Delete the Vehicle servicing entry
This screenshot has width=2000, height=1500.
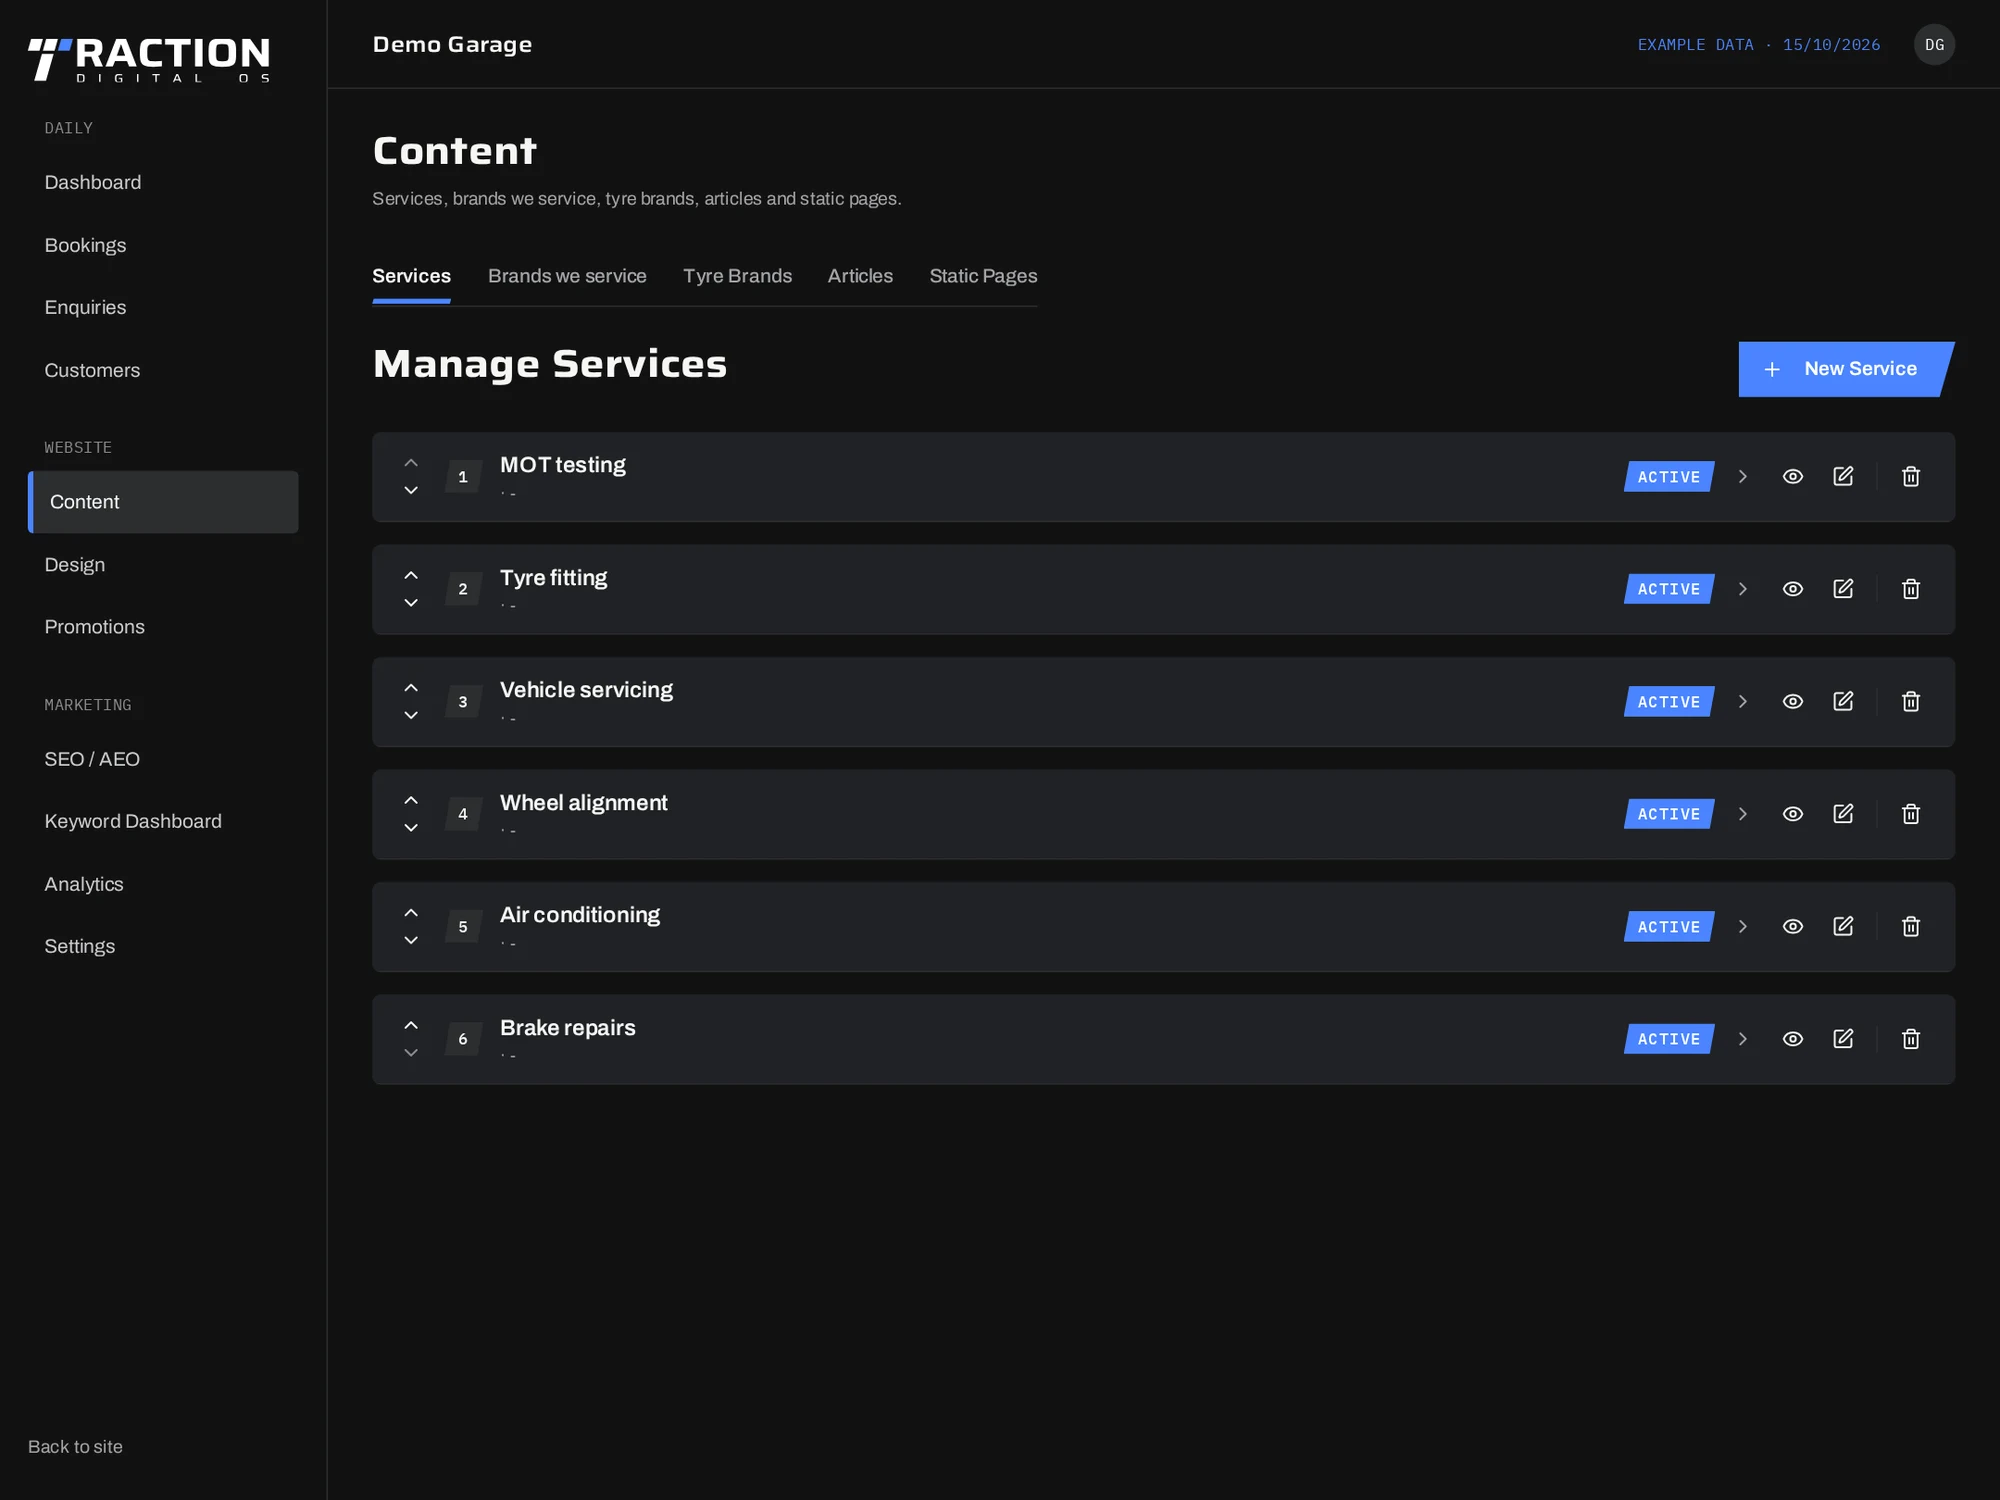pyautogui.click(x=1911, y=701)
